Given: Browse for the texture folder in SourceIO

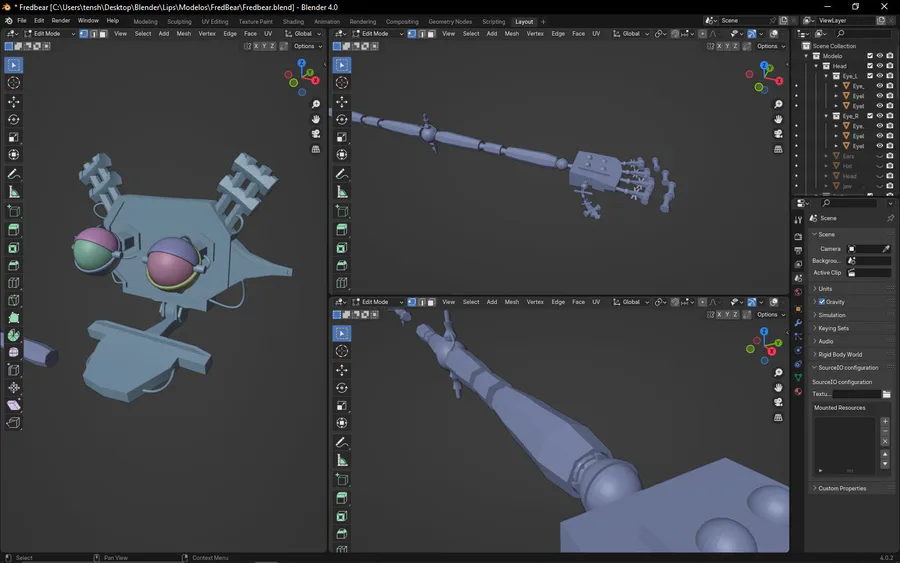Looking at the screenshot, I should tap(886, 394).
